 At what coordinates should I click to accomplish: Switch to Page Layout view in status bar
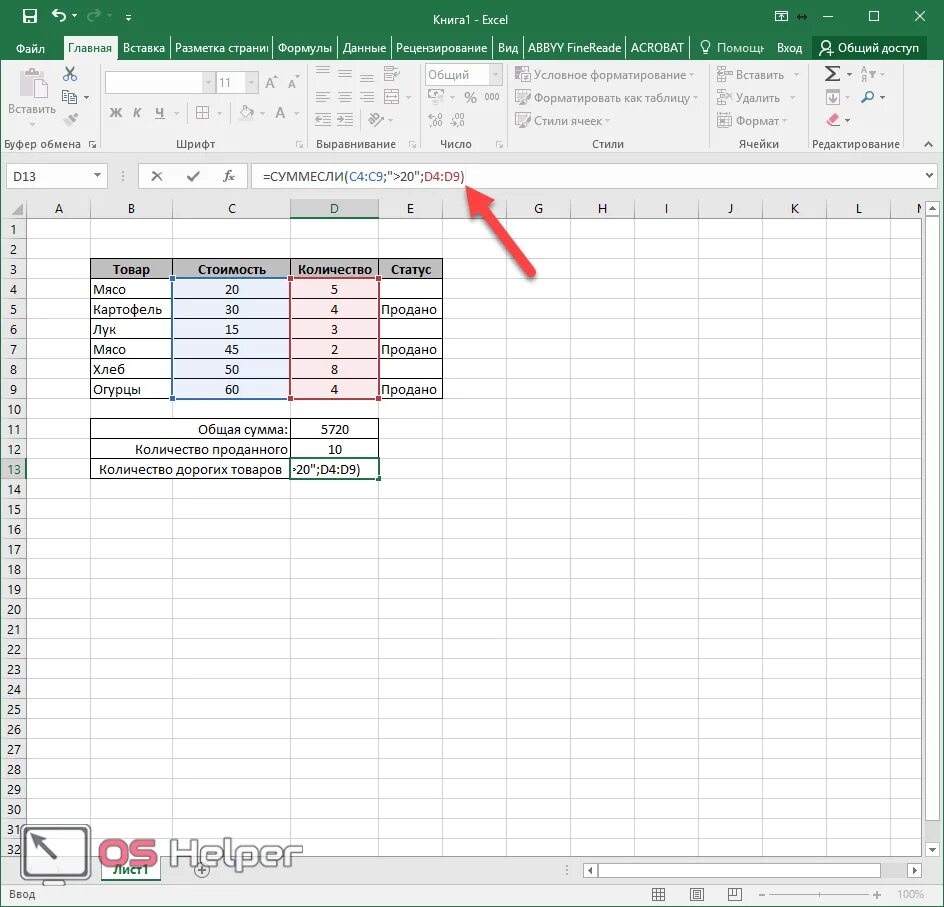[x=697, y=895]
